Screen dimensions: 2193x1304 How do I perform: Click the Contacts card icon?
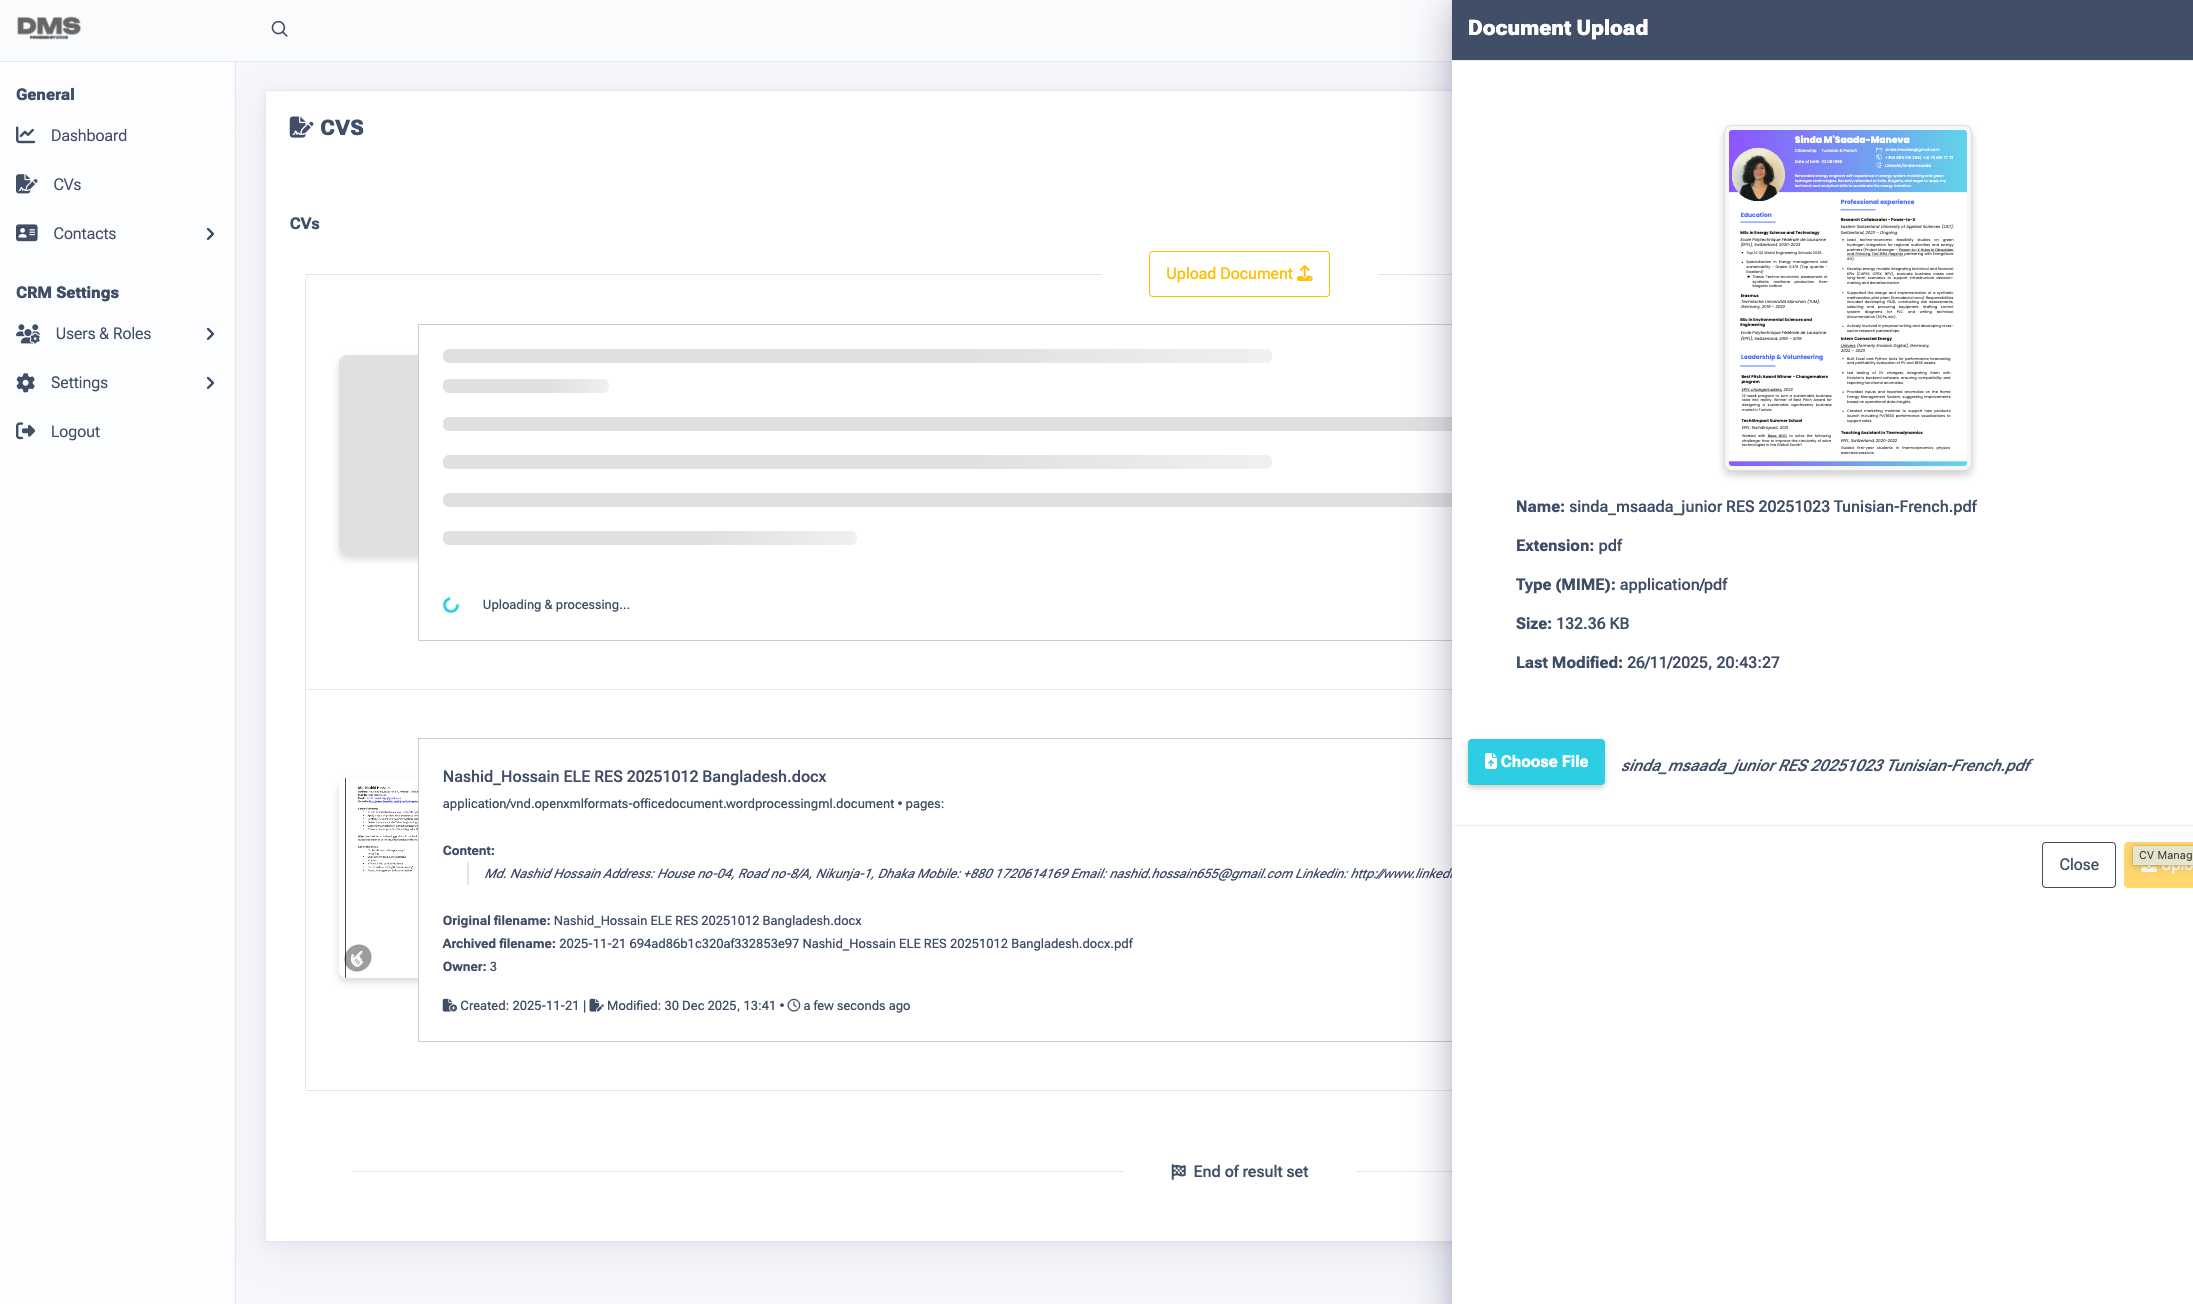click(27, 233)
